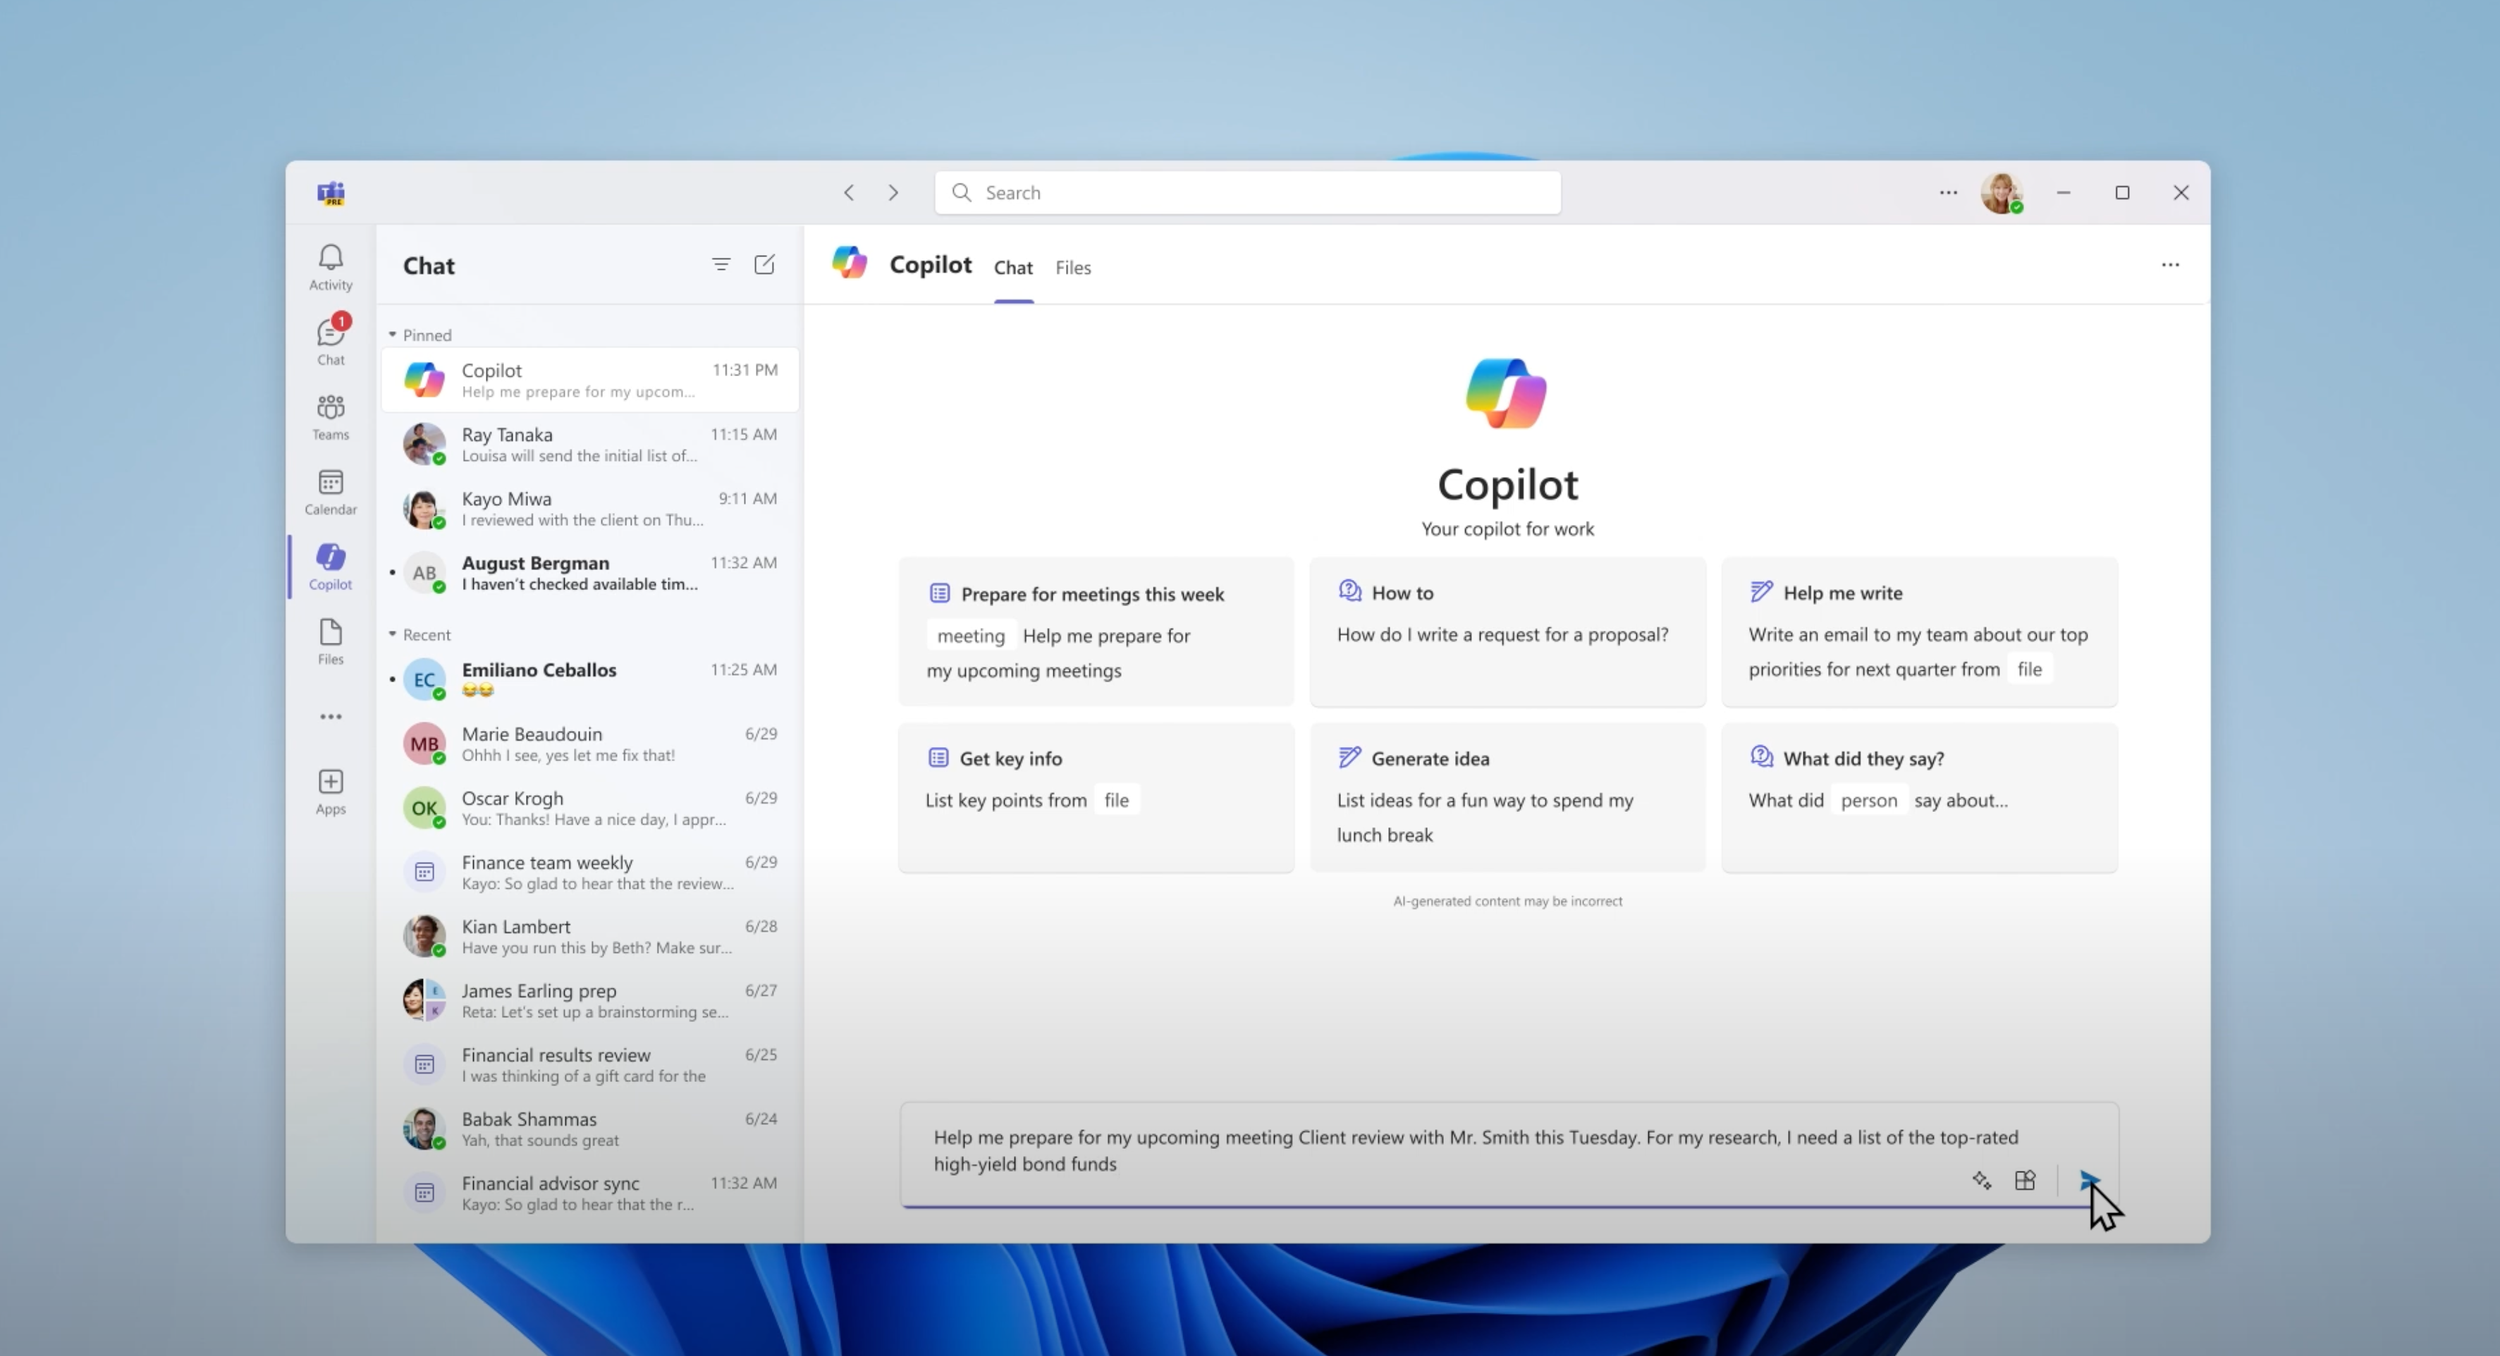
Task: Show more apps ellipsis in the rail
Action: point(330,717)
